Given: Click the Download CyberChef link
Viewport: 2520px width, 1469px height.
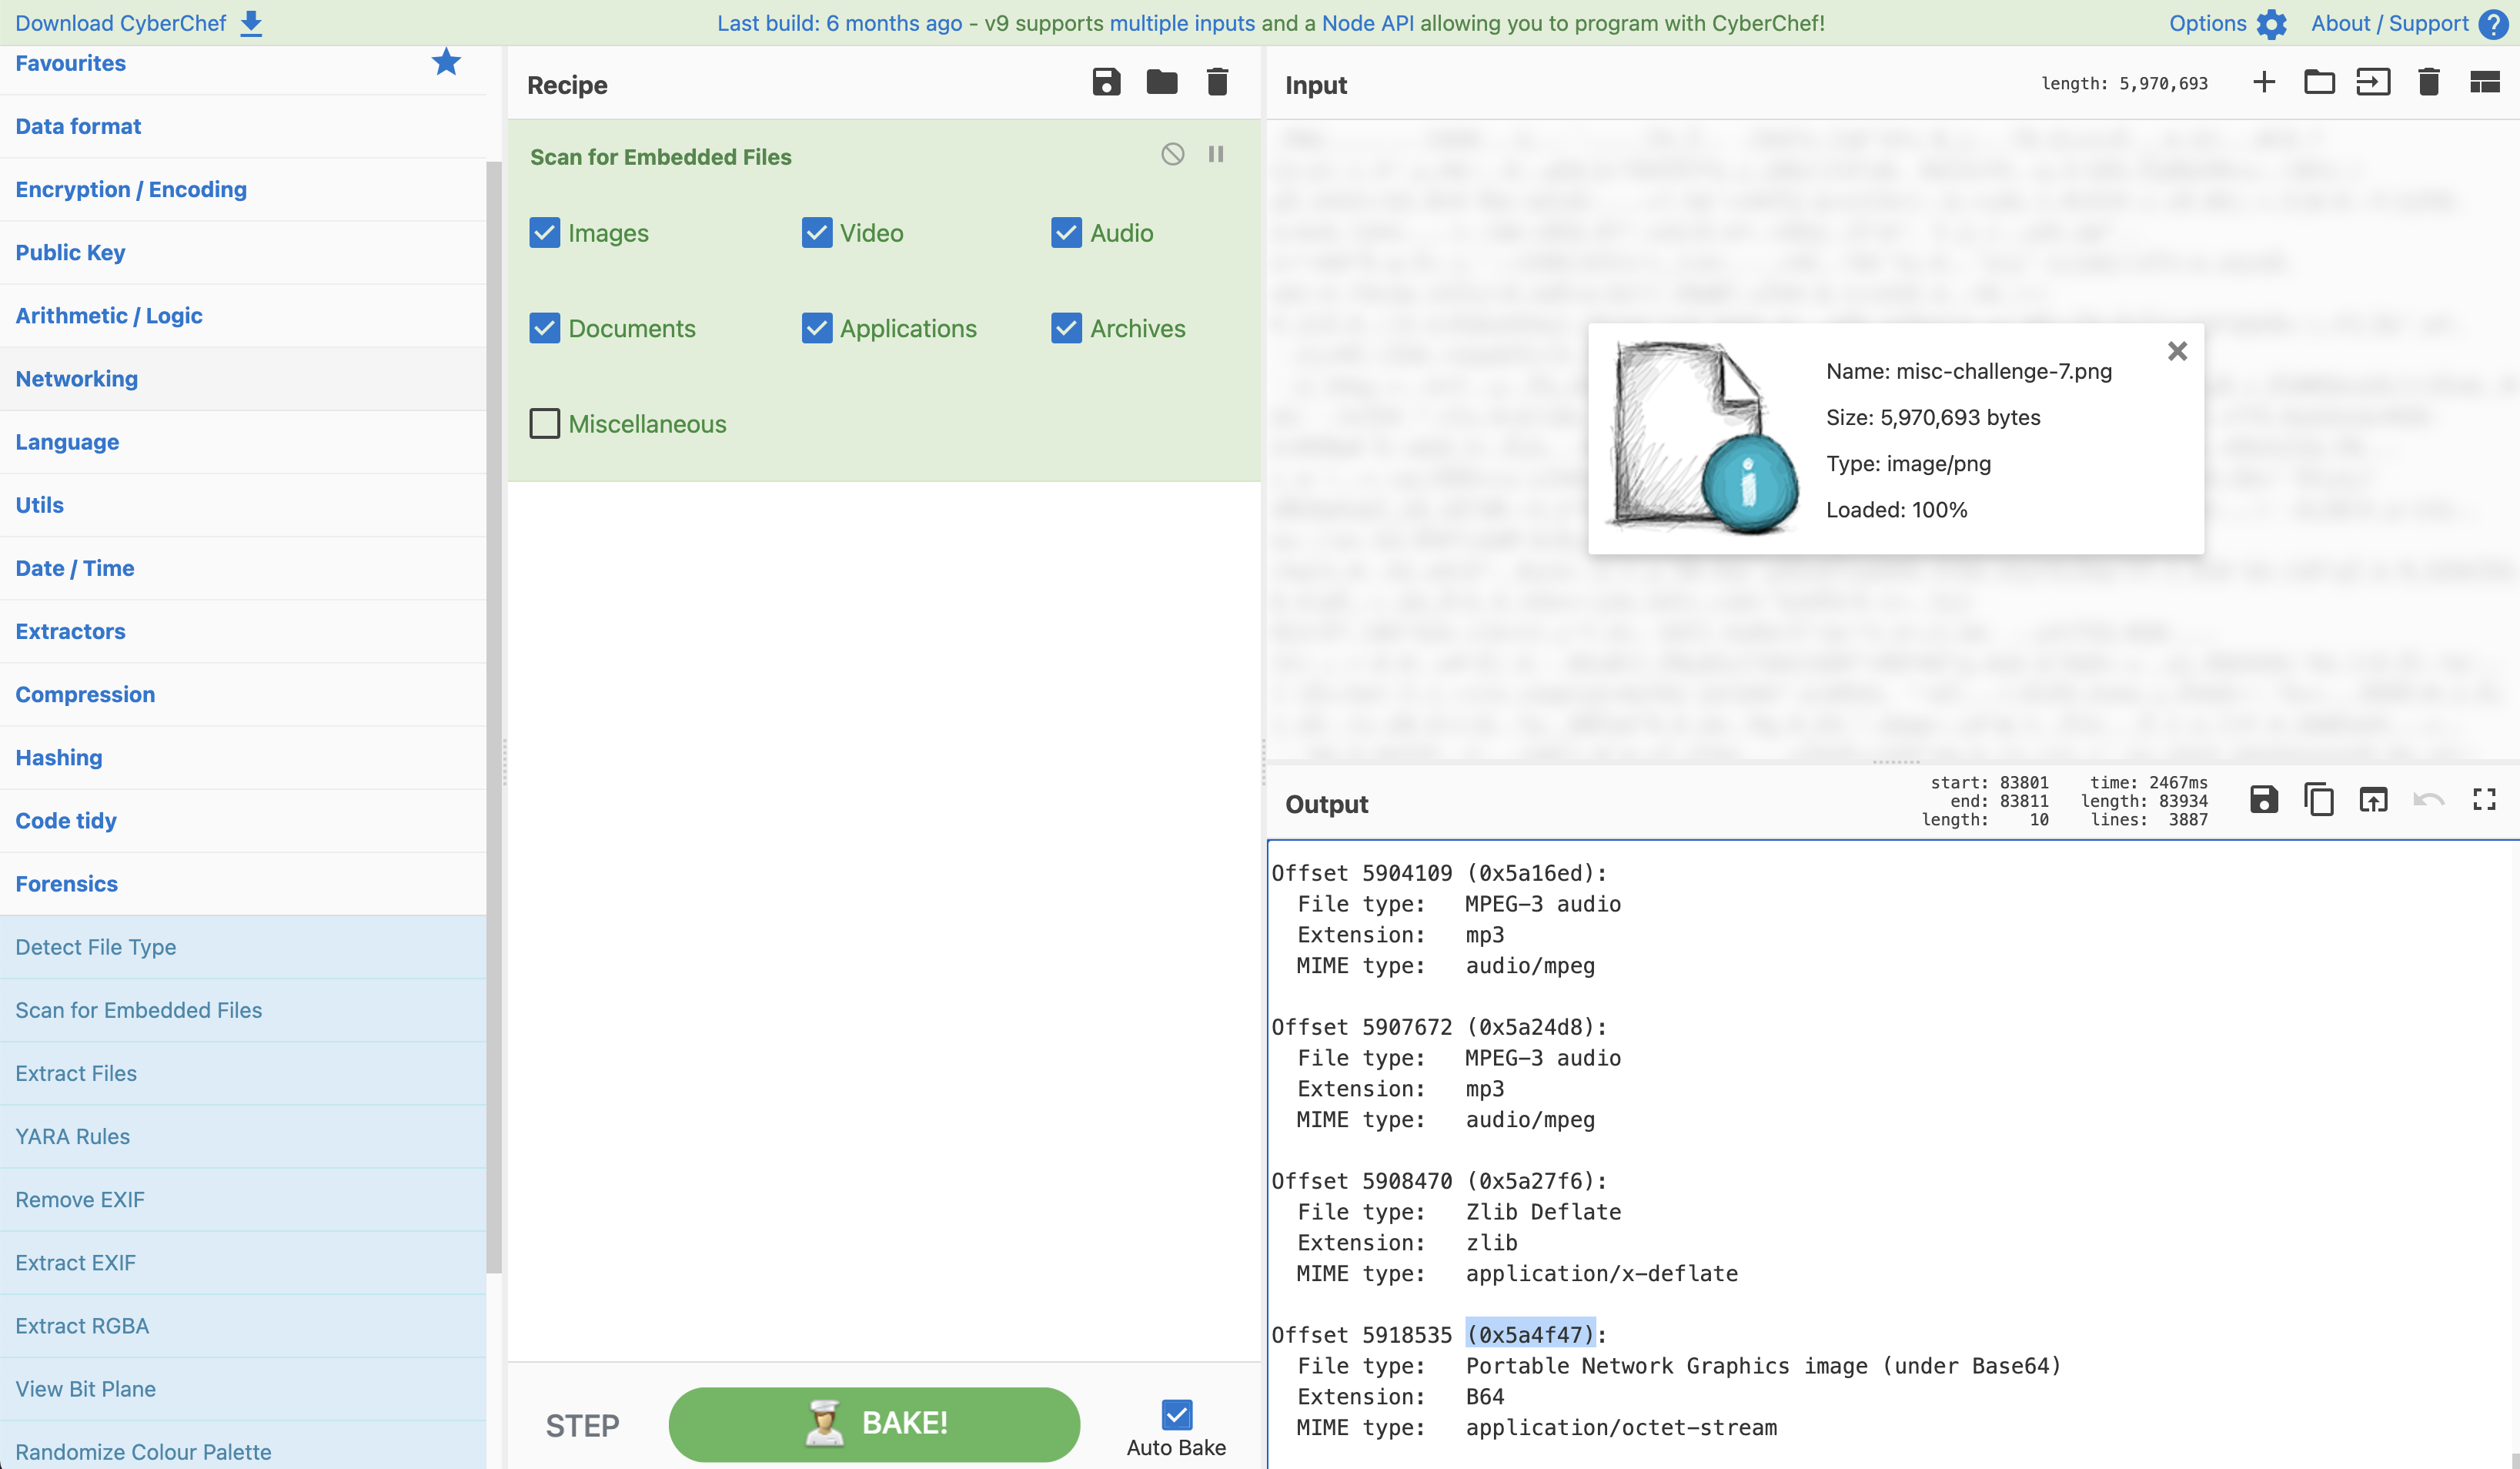Looking at the screenshot, I should (121, 23).
